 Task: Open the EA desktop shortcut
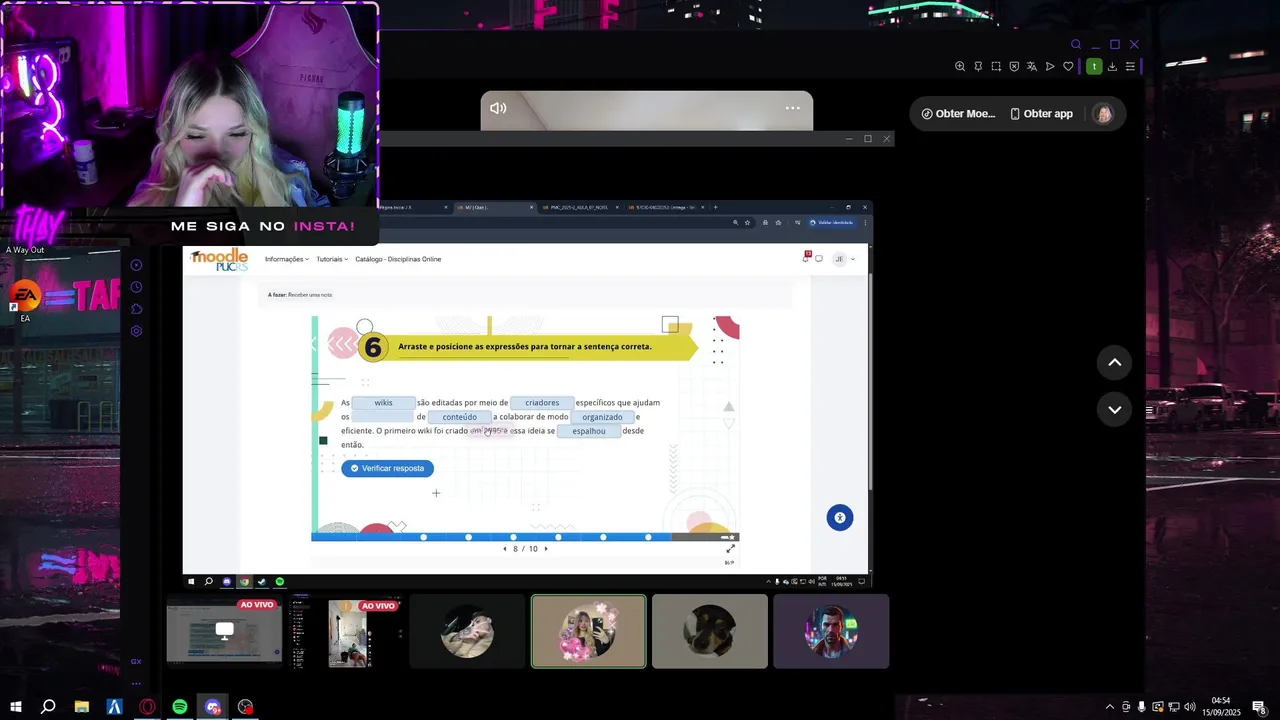[x=25, y=300]
